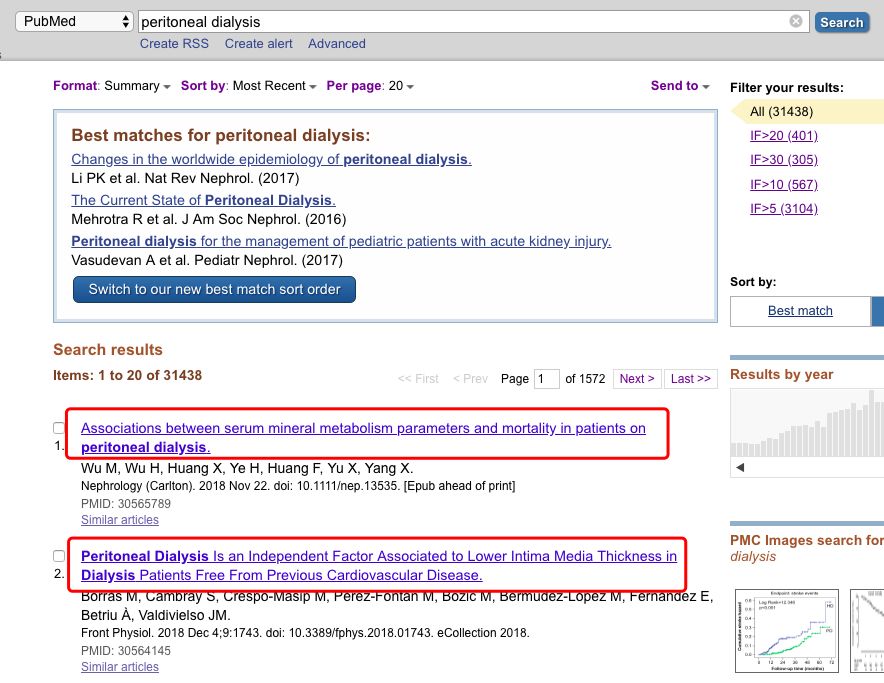Click the Results by year bar chart
The height and width of the screenshot is (683, 884).
point(807,423)
